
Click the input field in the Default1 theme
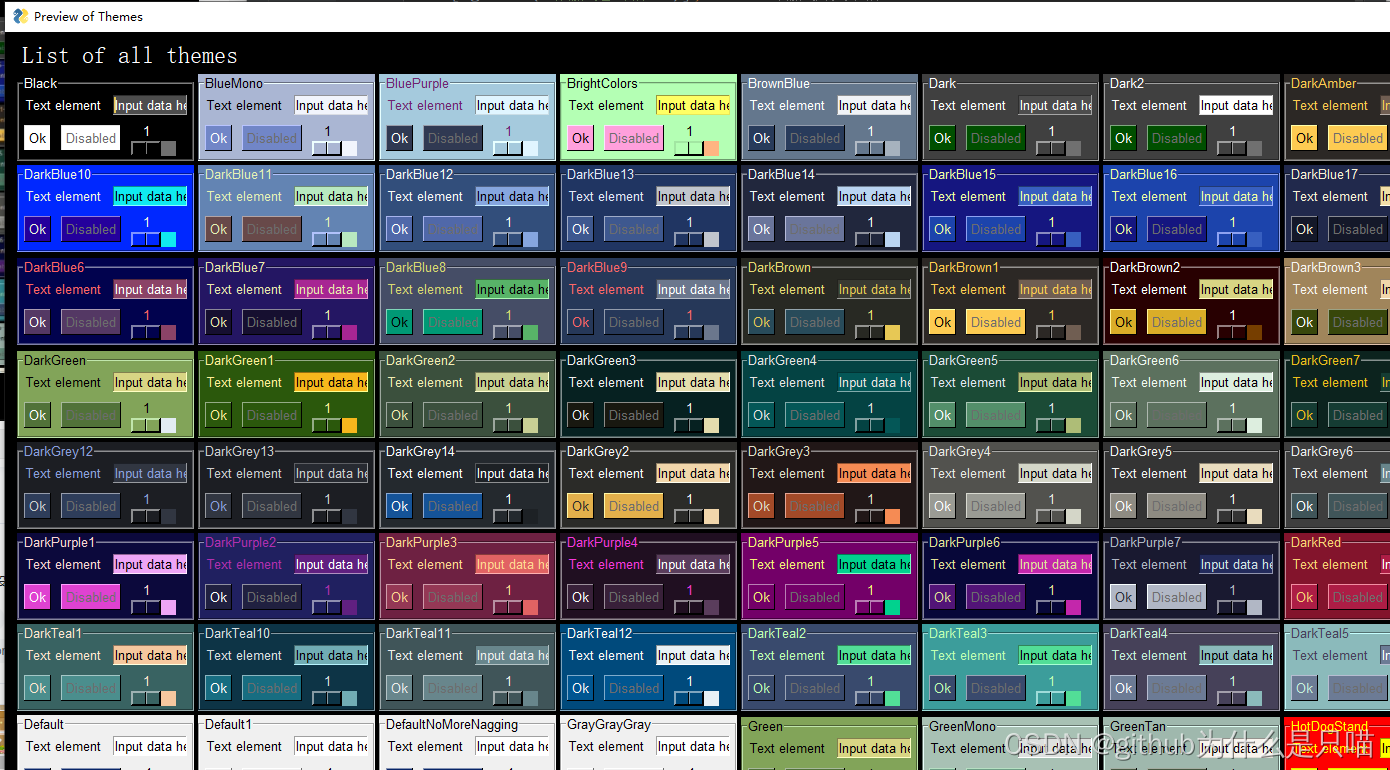click(331, 746)
